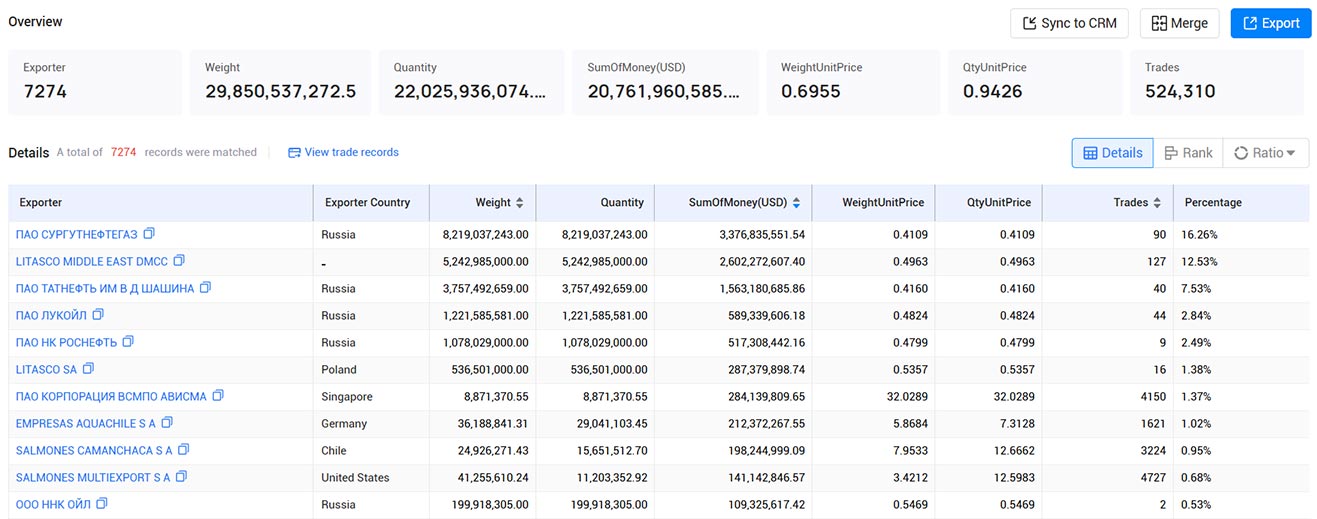Copy LITASCO SA name icon
The image size is (1317, 519).
(x=88, y=369)
